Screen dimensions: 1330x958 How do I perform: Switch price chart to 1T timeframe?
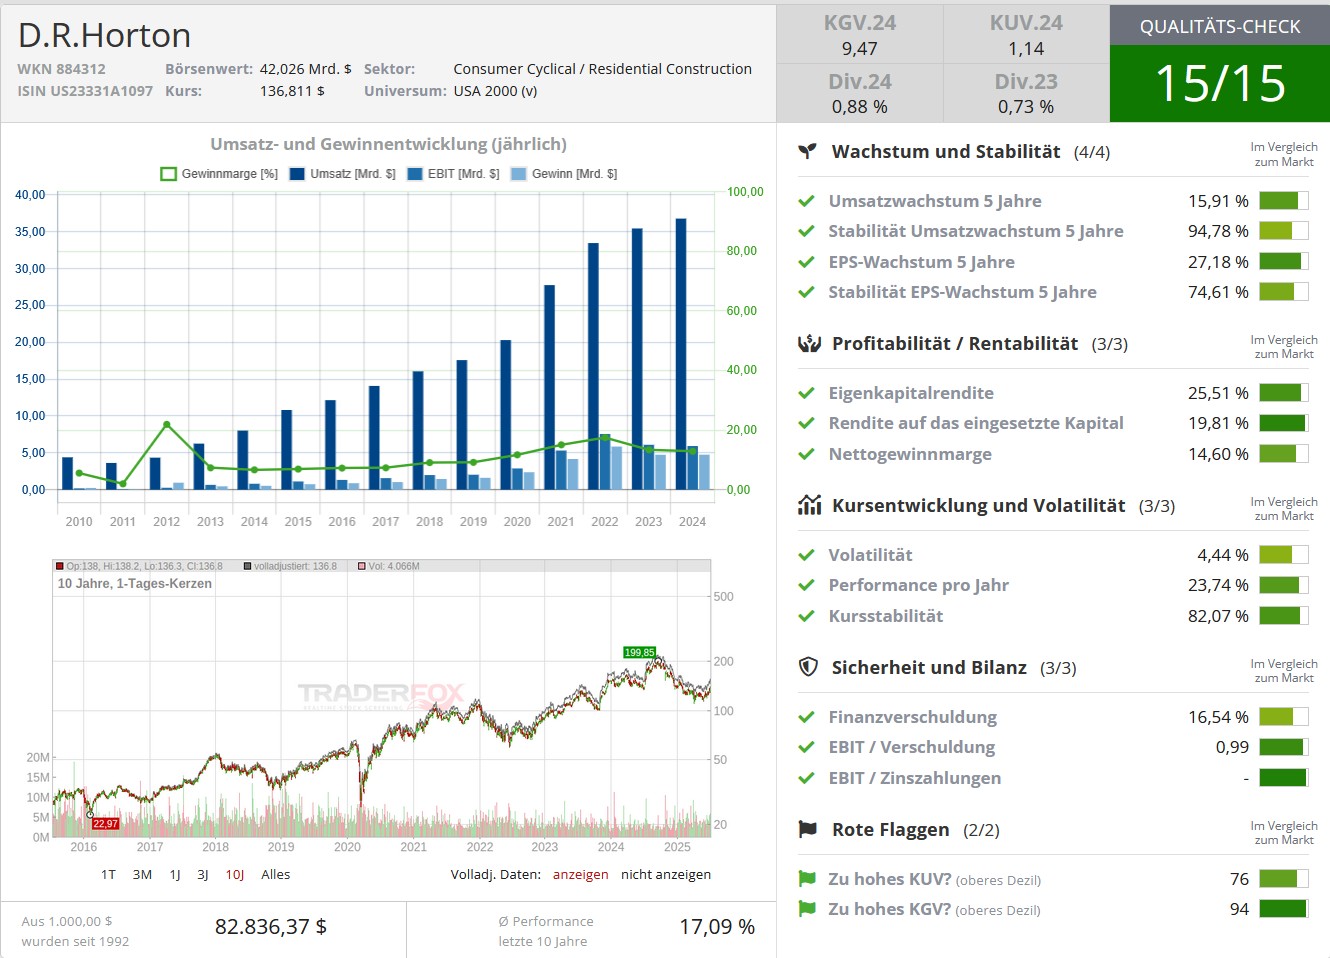click(x=108, y=874)
